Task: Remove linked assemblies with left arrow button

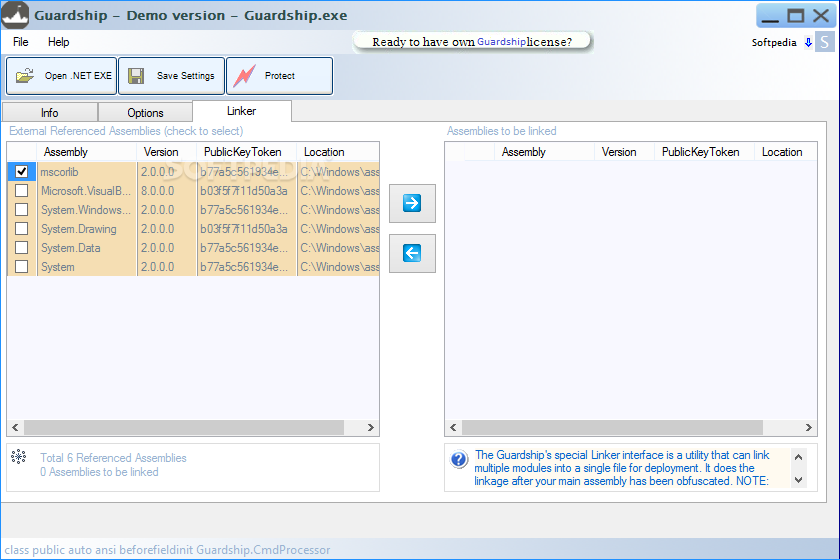Action: point(412,253)
